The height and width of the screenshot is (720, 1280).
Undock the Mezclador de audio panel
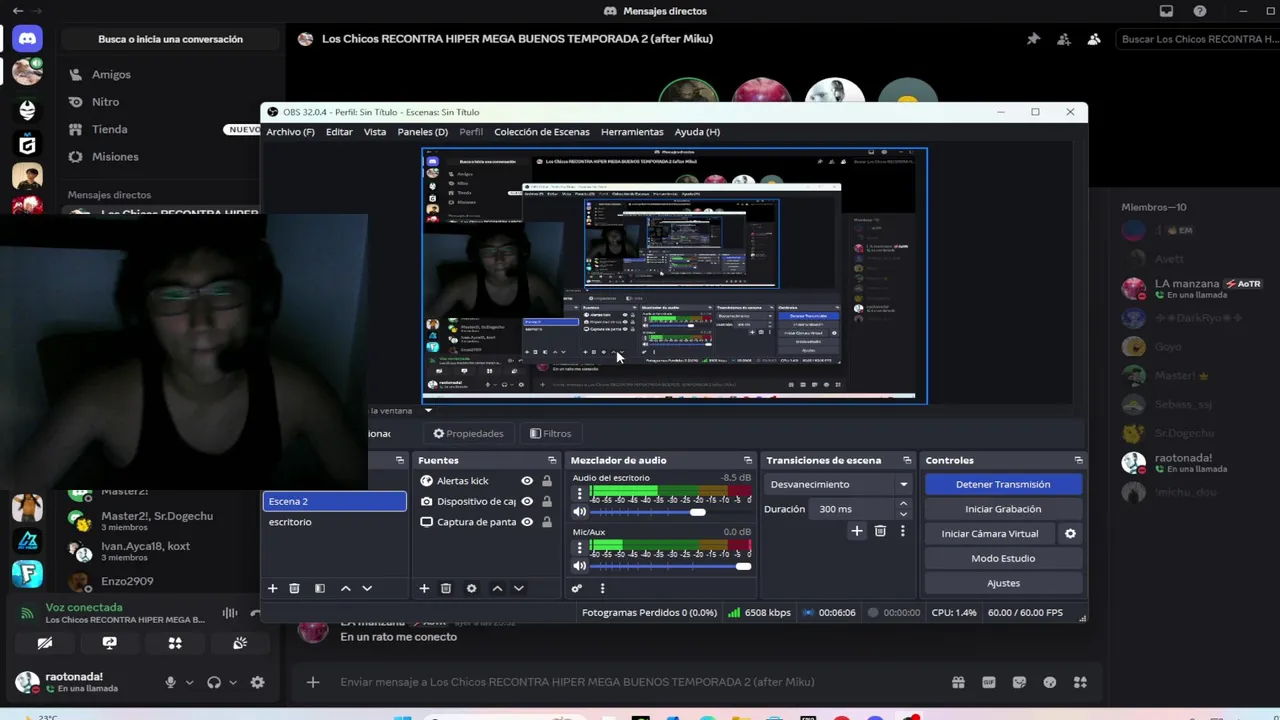747,460
